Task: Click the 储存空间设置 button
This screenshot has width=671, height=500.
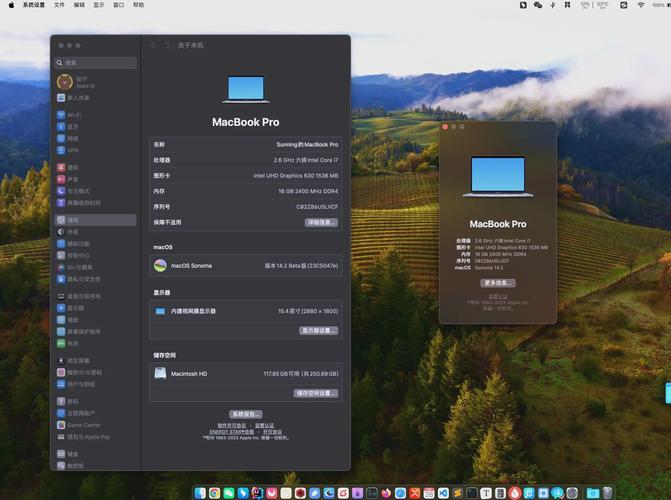Action: tap(315, 393)
